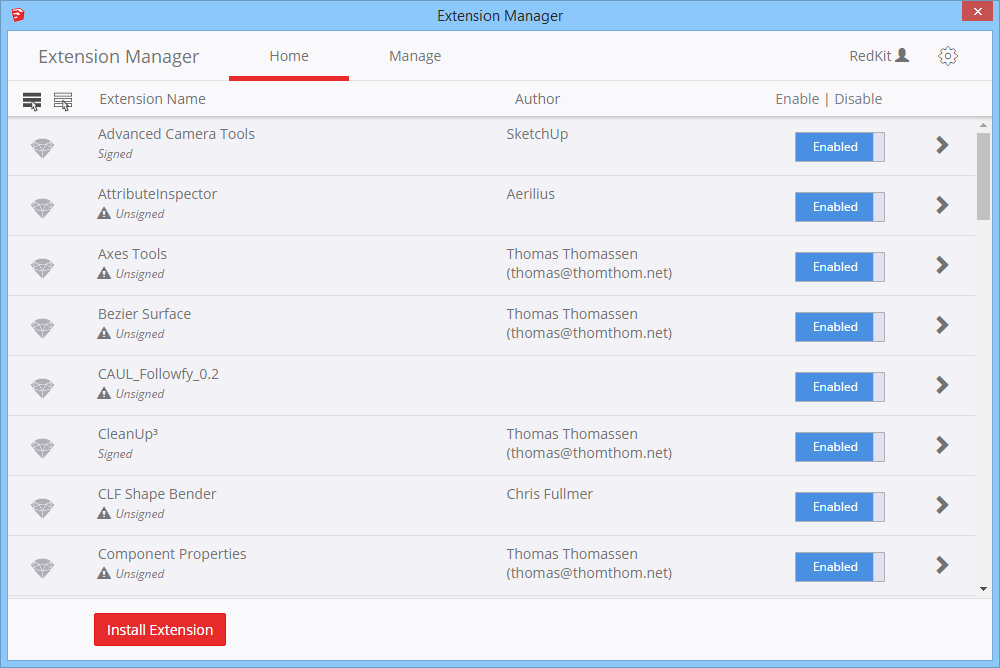Disable the CleanUp³ extension toggle
The image size is (1000, 668).
pyautogui.click(x=839, y=447)
